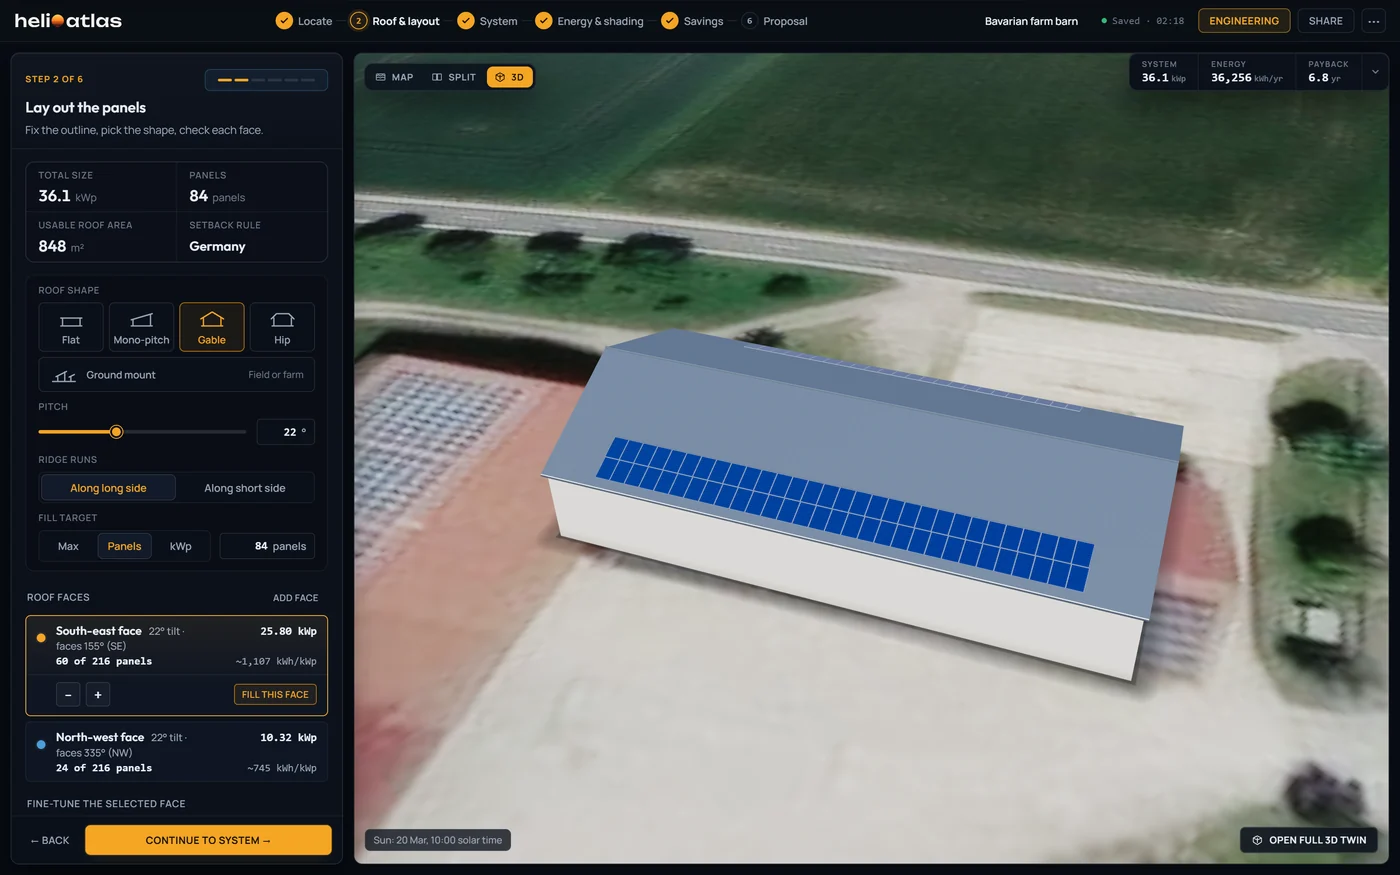Screen dimensions: 1400x875
Task: Select the North-west face card
Action: (176, 752)
